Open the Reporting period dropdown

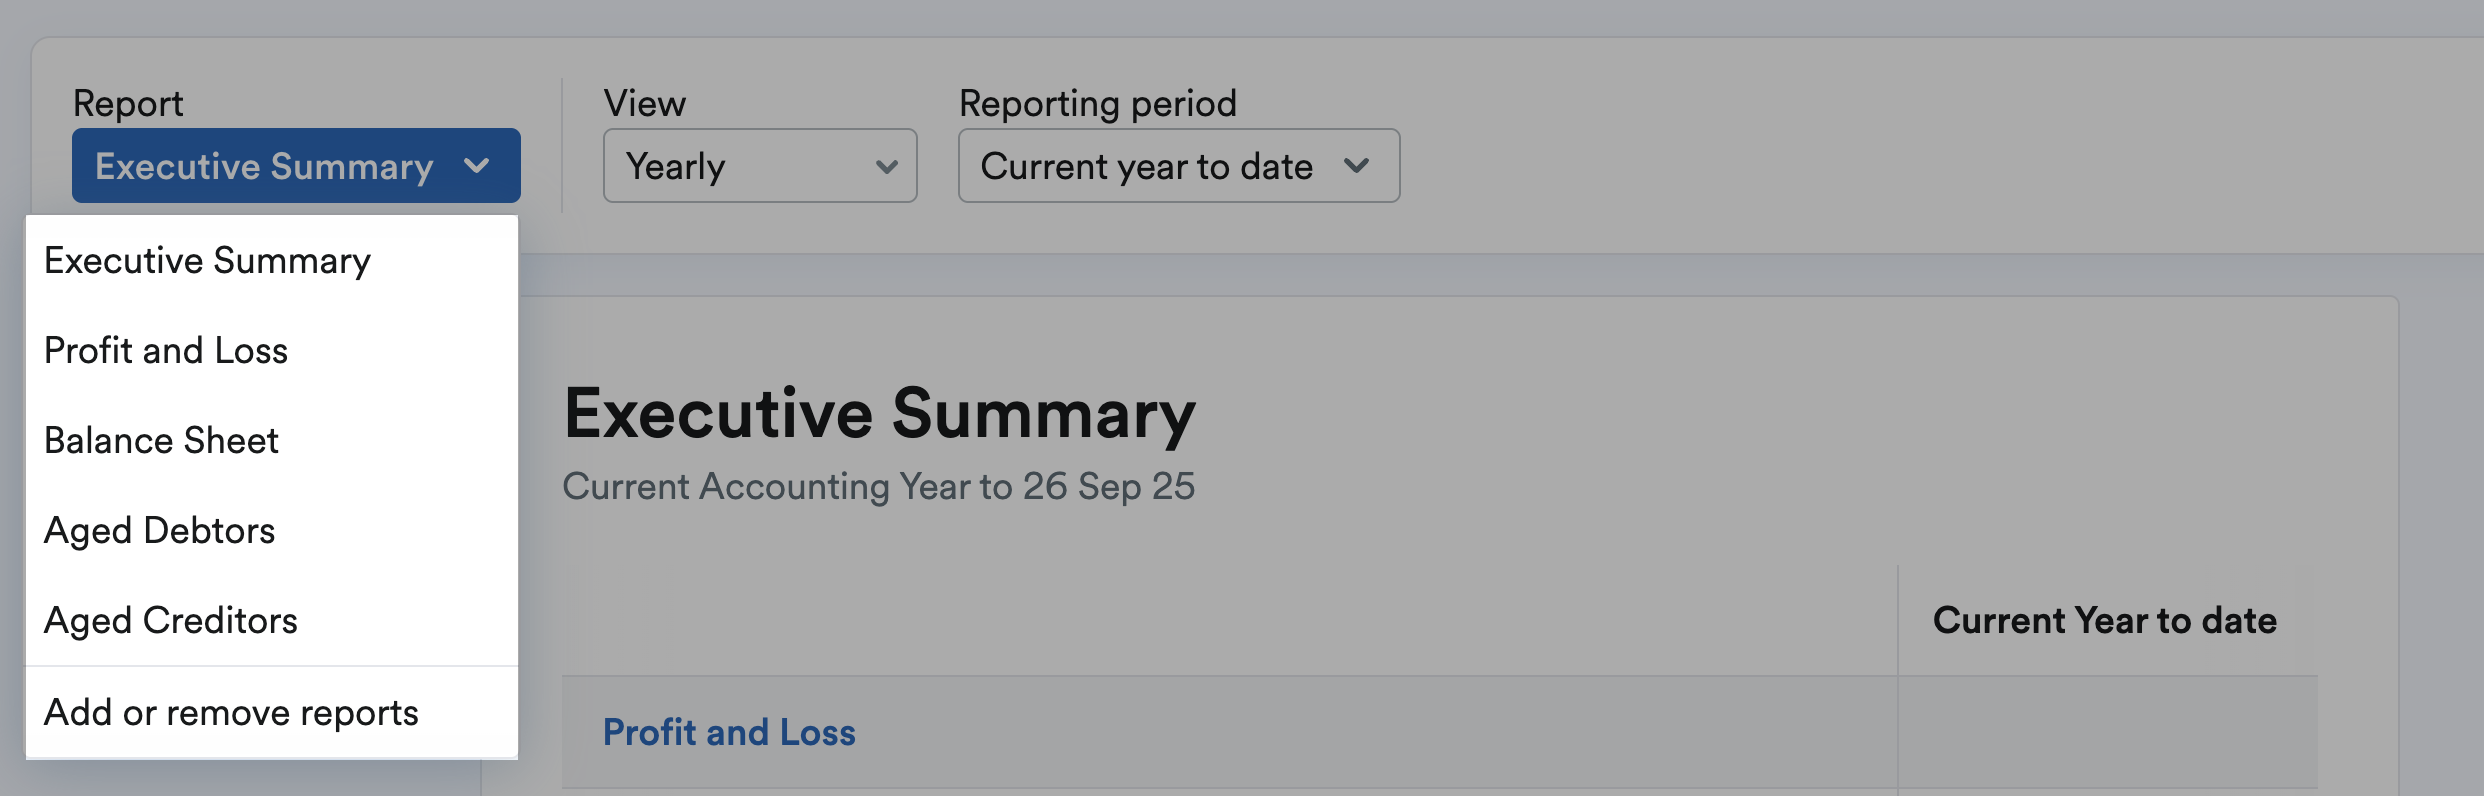point(1177,166)
